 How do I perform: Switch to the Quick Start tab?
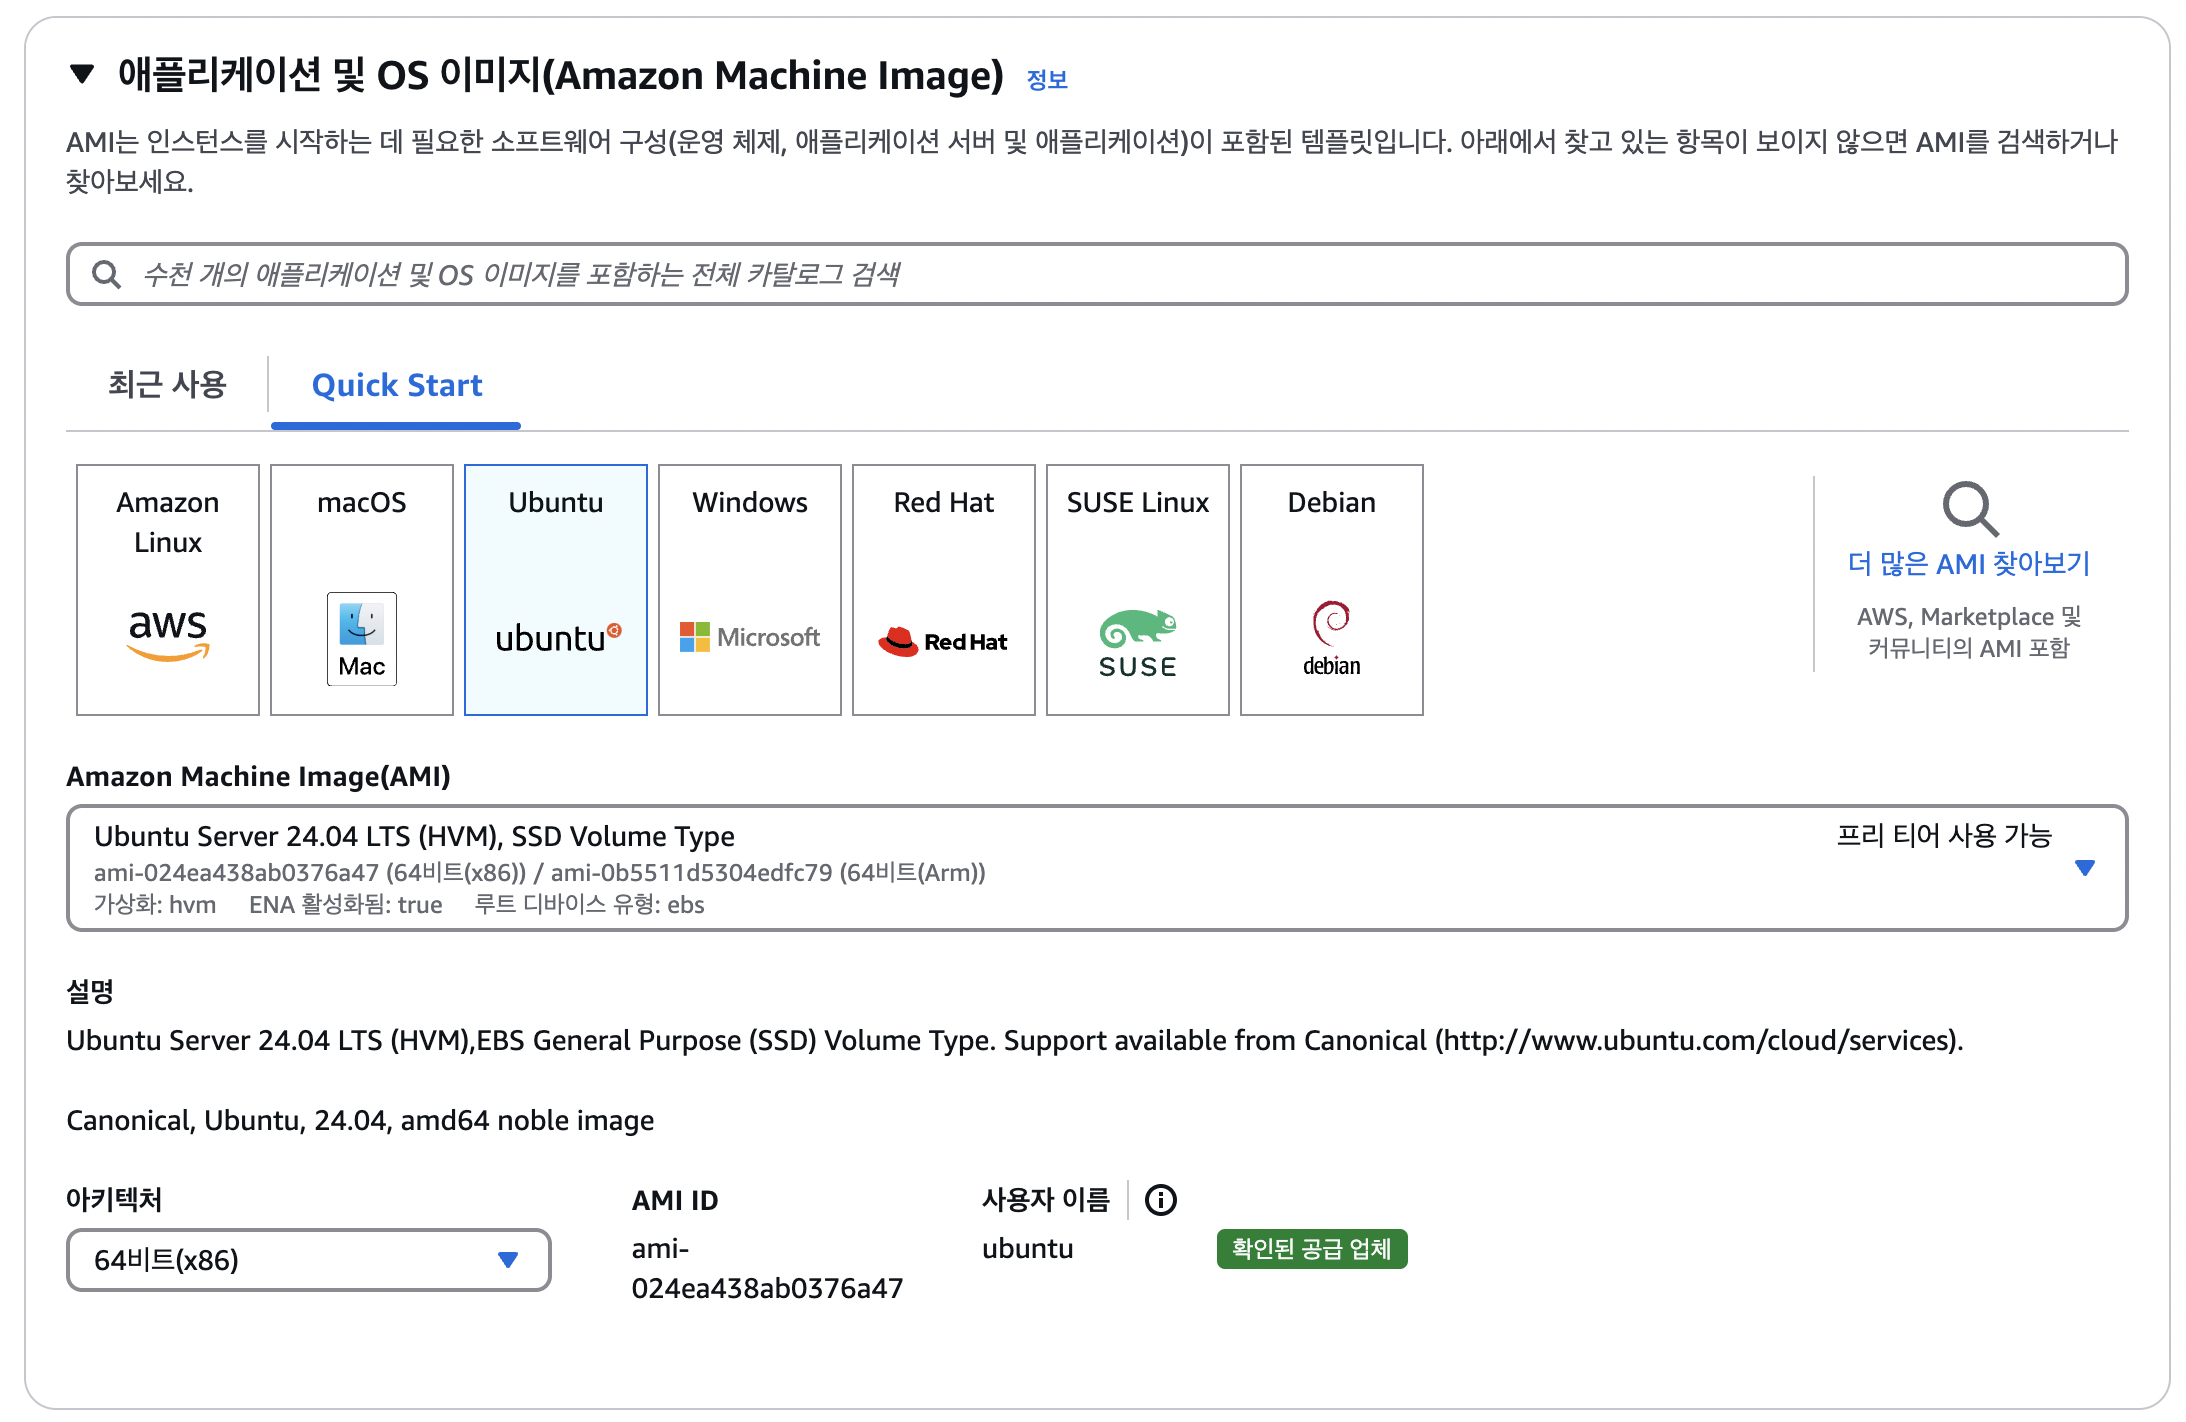click(396, 385)
